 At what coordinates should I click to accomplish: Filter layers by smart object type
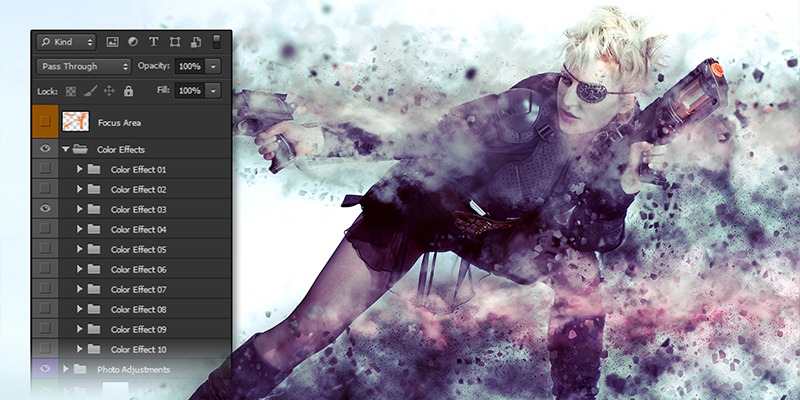click(x=196, y=42)
